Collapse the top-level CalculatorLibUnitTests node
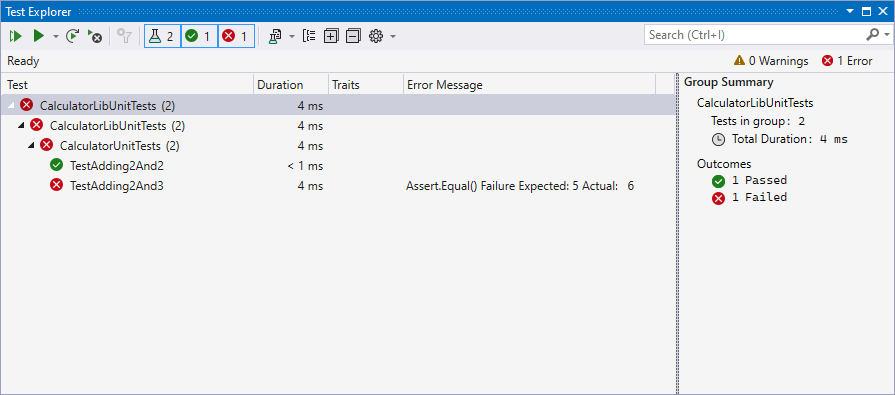This screenshot has height=395, width=895. pos(11,106)
